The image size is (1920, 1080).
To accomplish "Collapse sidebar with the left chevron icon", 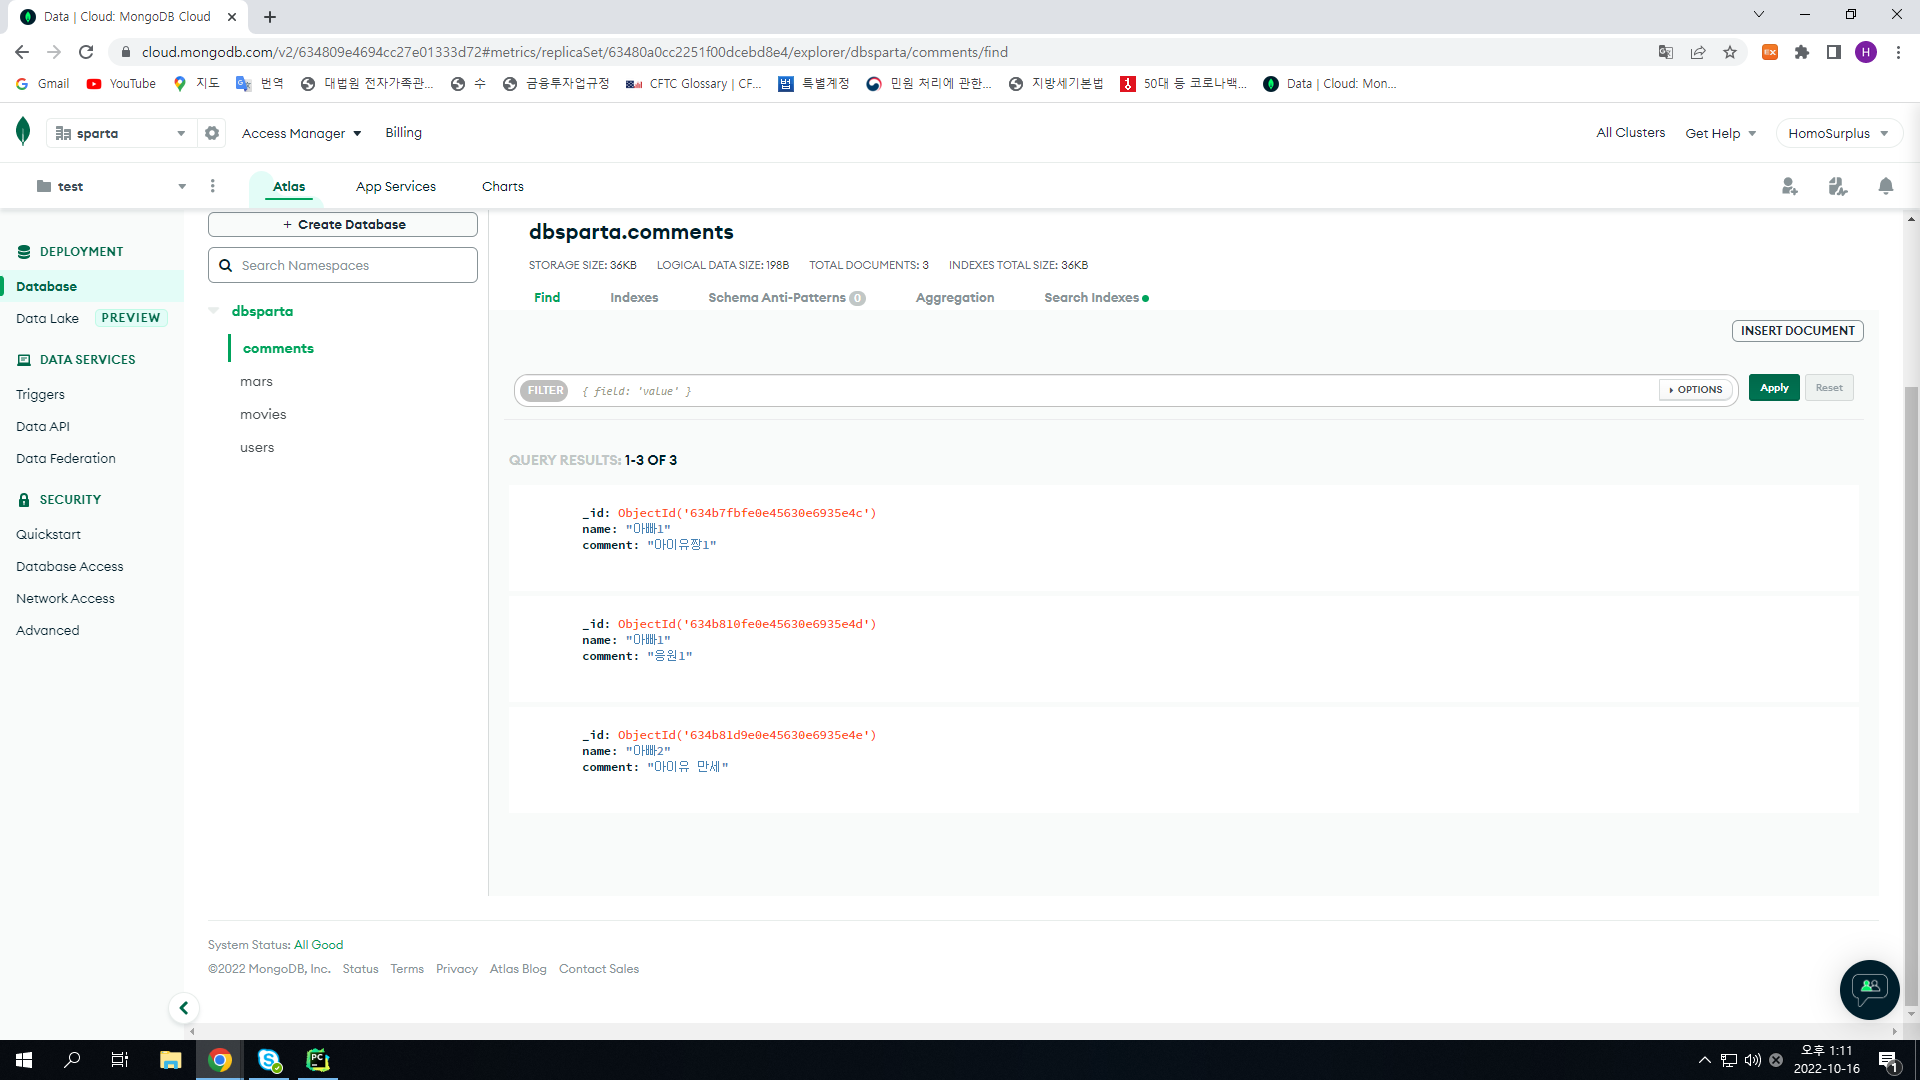I will (x=184, y=1008).
